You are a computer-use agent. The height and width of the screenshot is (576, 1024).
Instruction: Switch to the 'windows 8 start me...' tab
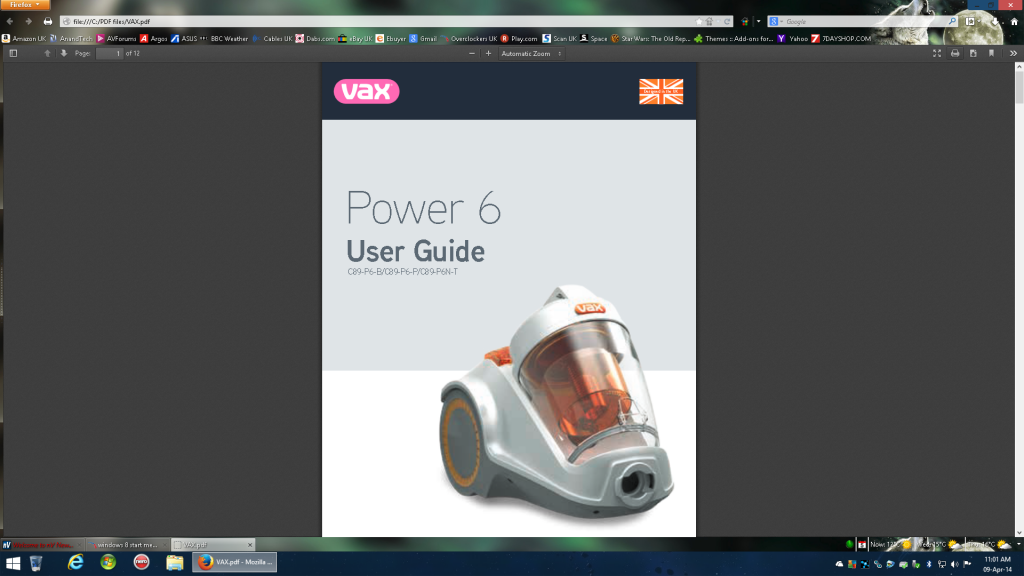click(127, 545)
